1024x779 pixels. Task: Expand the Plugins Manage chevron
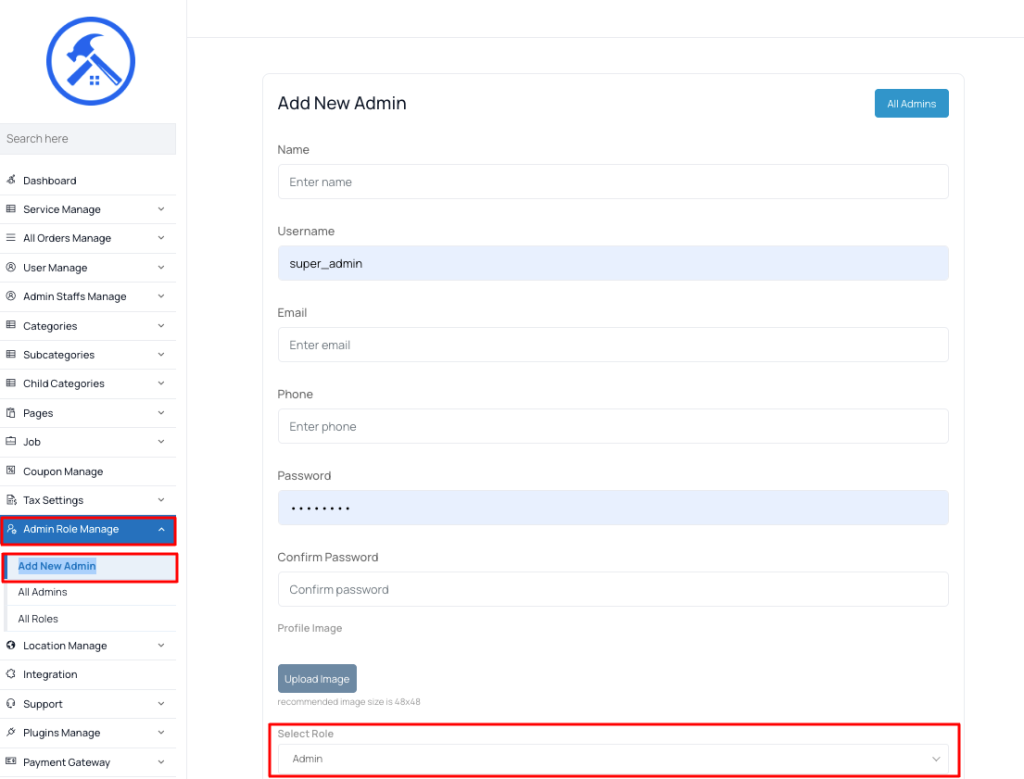tap(161, 732)
